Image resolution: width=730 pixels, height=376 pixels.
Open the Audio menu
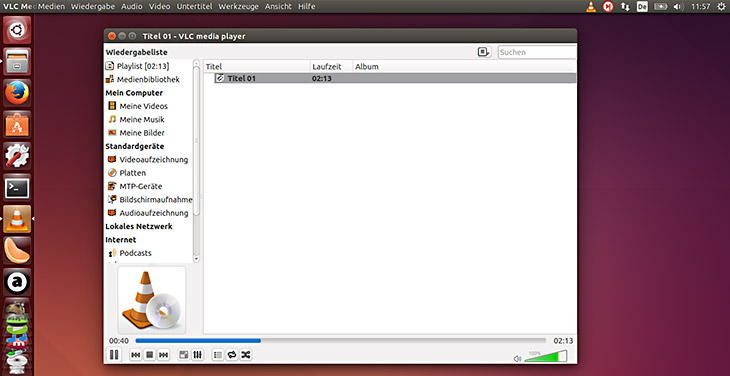[x=132, y=7]
